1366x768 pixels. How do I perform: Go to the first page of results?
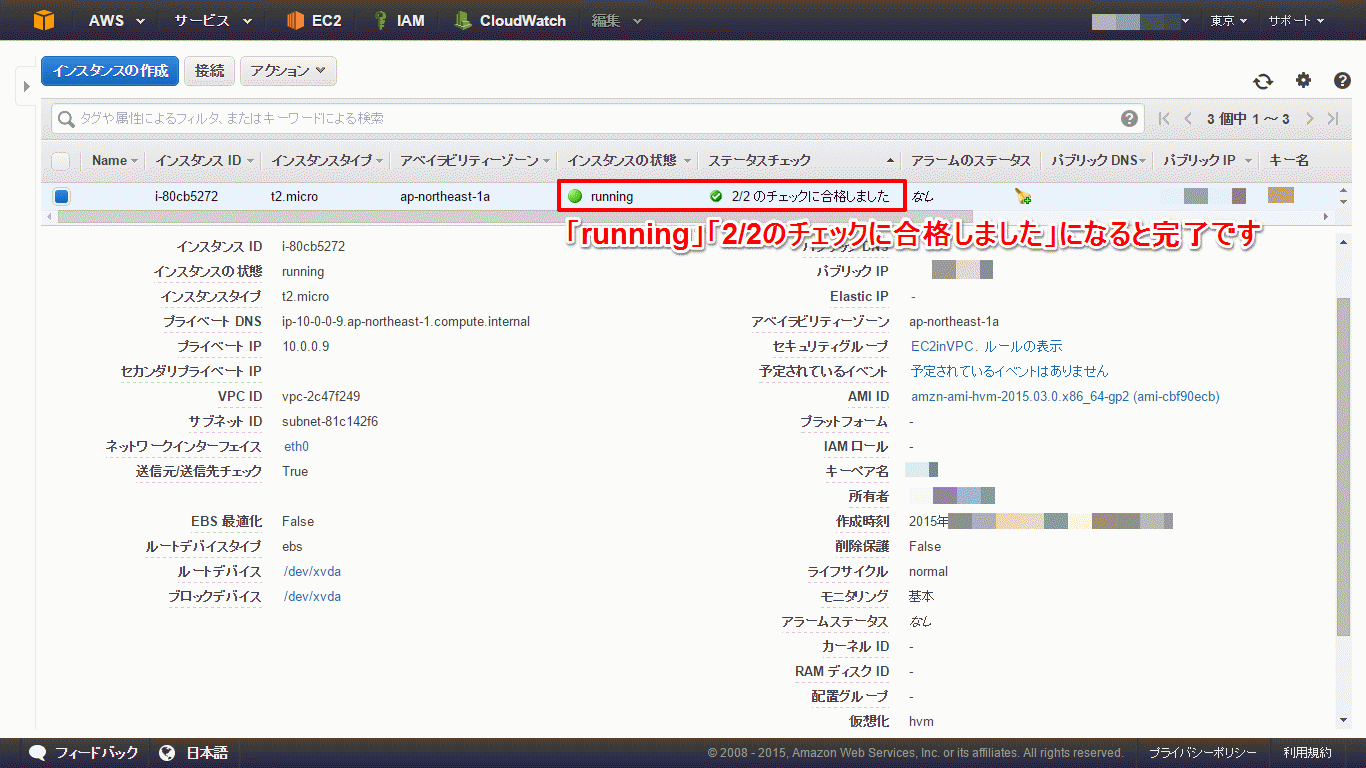[1164, 118]
